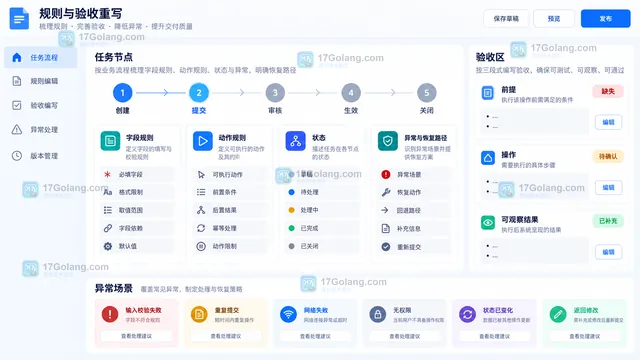The width and height of the screenshot is (640, 360).
Task: Click the 前提 section icon
Action: [487, 93]
